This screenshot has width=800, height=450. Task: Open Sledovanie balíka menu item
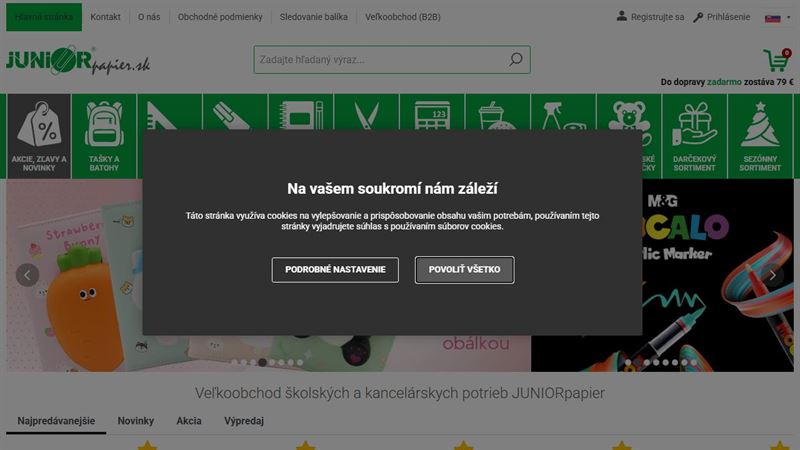click(x=314, y=17)
